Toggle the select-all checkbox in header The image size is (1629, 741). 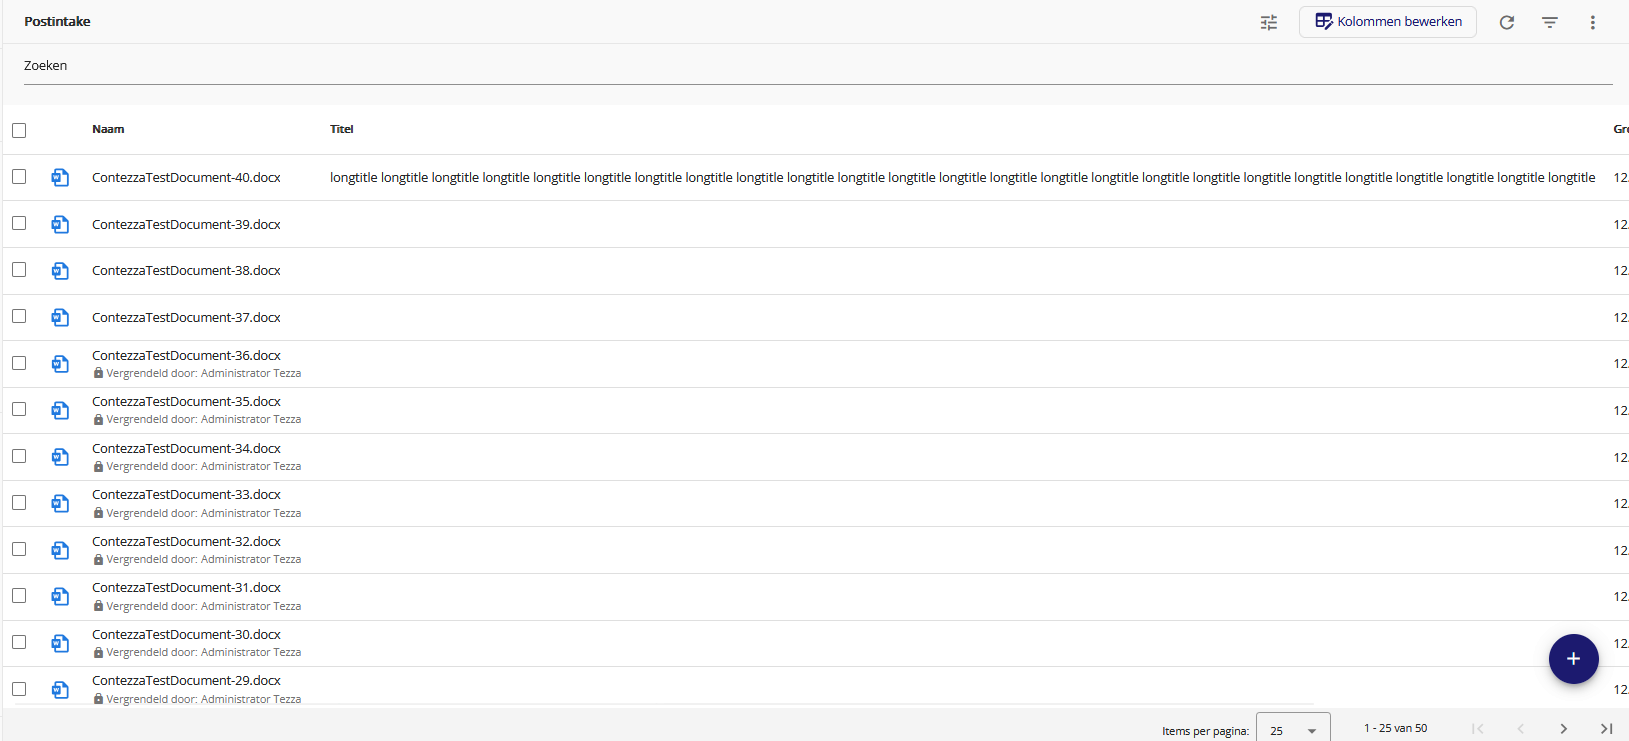tap(19, 130)
